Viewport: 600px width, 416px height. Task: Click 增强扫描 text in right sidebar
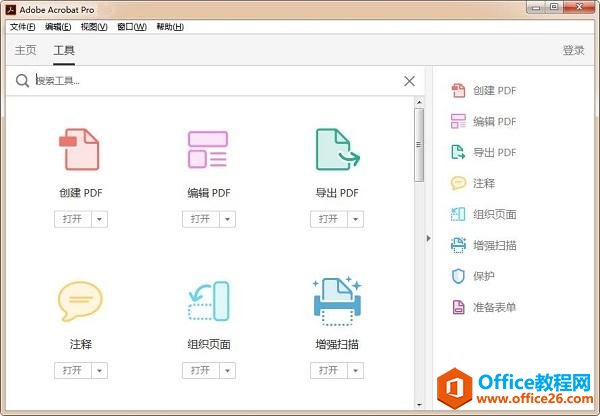click(494, 245)
